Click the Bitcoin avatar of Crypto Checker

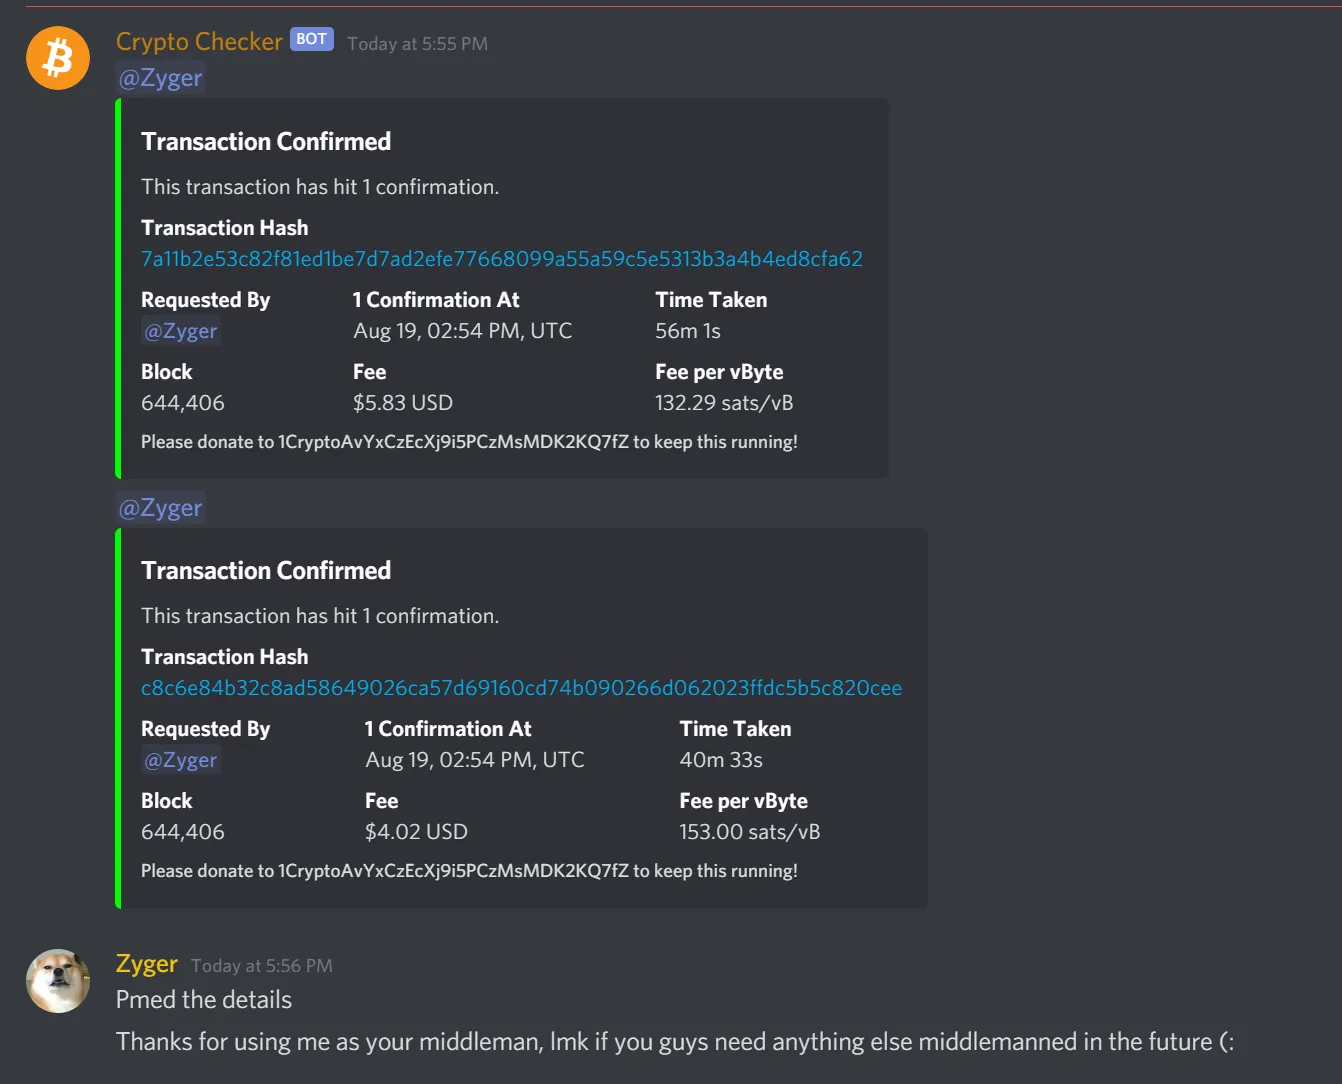tap(58, 58)
